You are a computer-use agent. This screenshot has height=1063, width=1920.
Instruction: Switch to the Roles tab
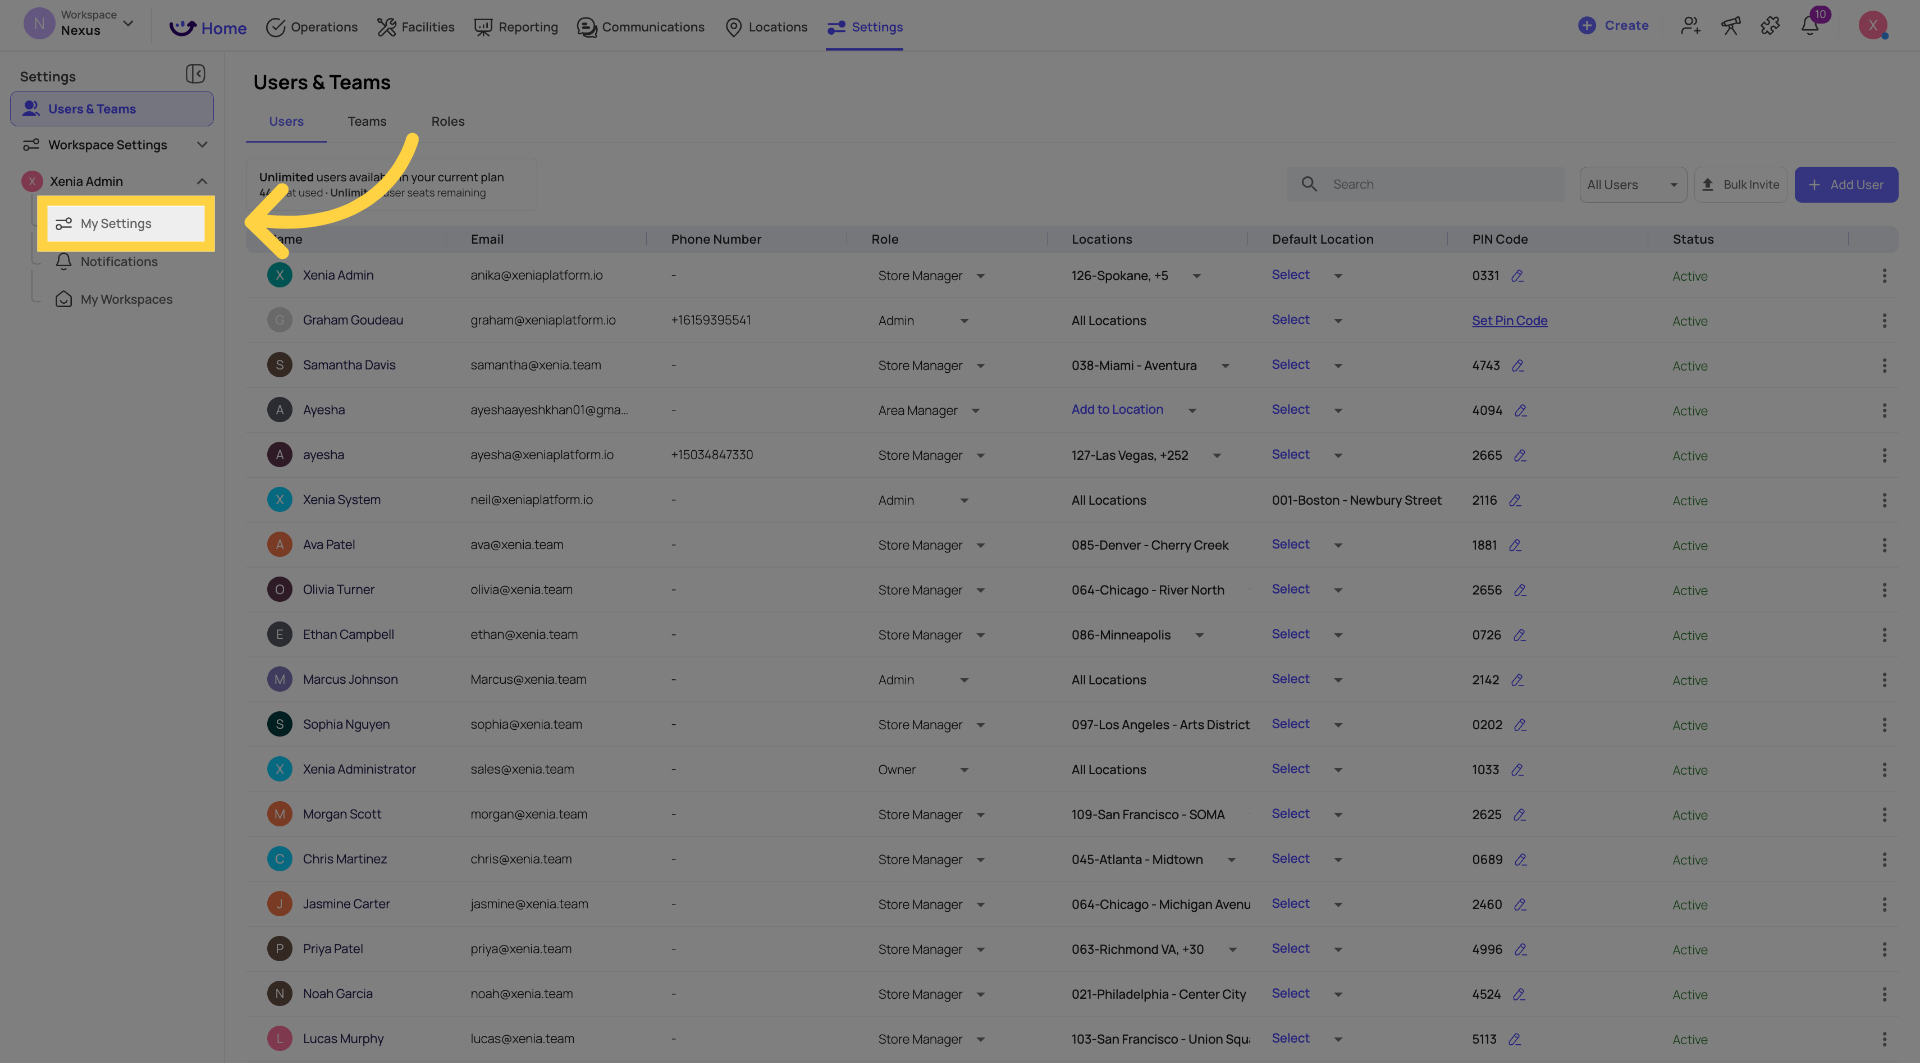(448, 122)
